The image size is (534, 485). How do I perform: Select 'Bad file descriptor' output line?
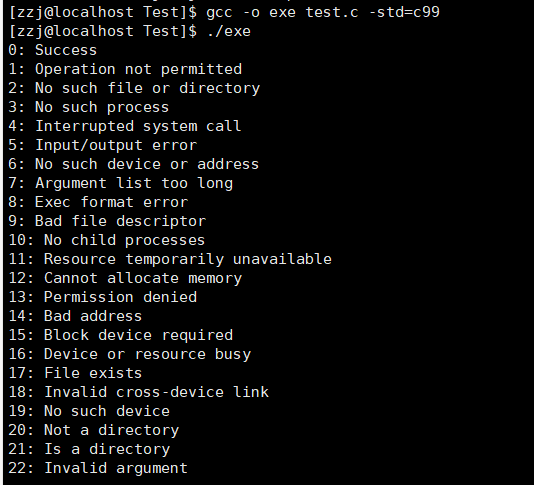coord(107,221)
